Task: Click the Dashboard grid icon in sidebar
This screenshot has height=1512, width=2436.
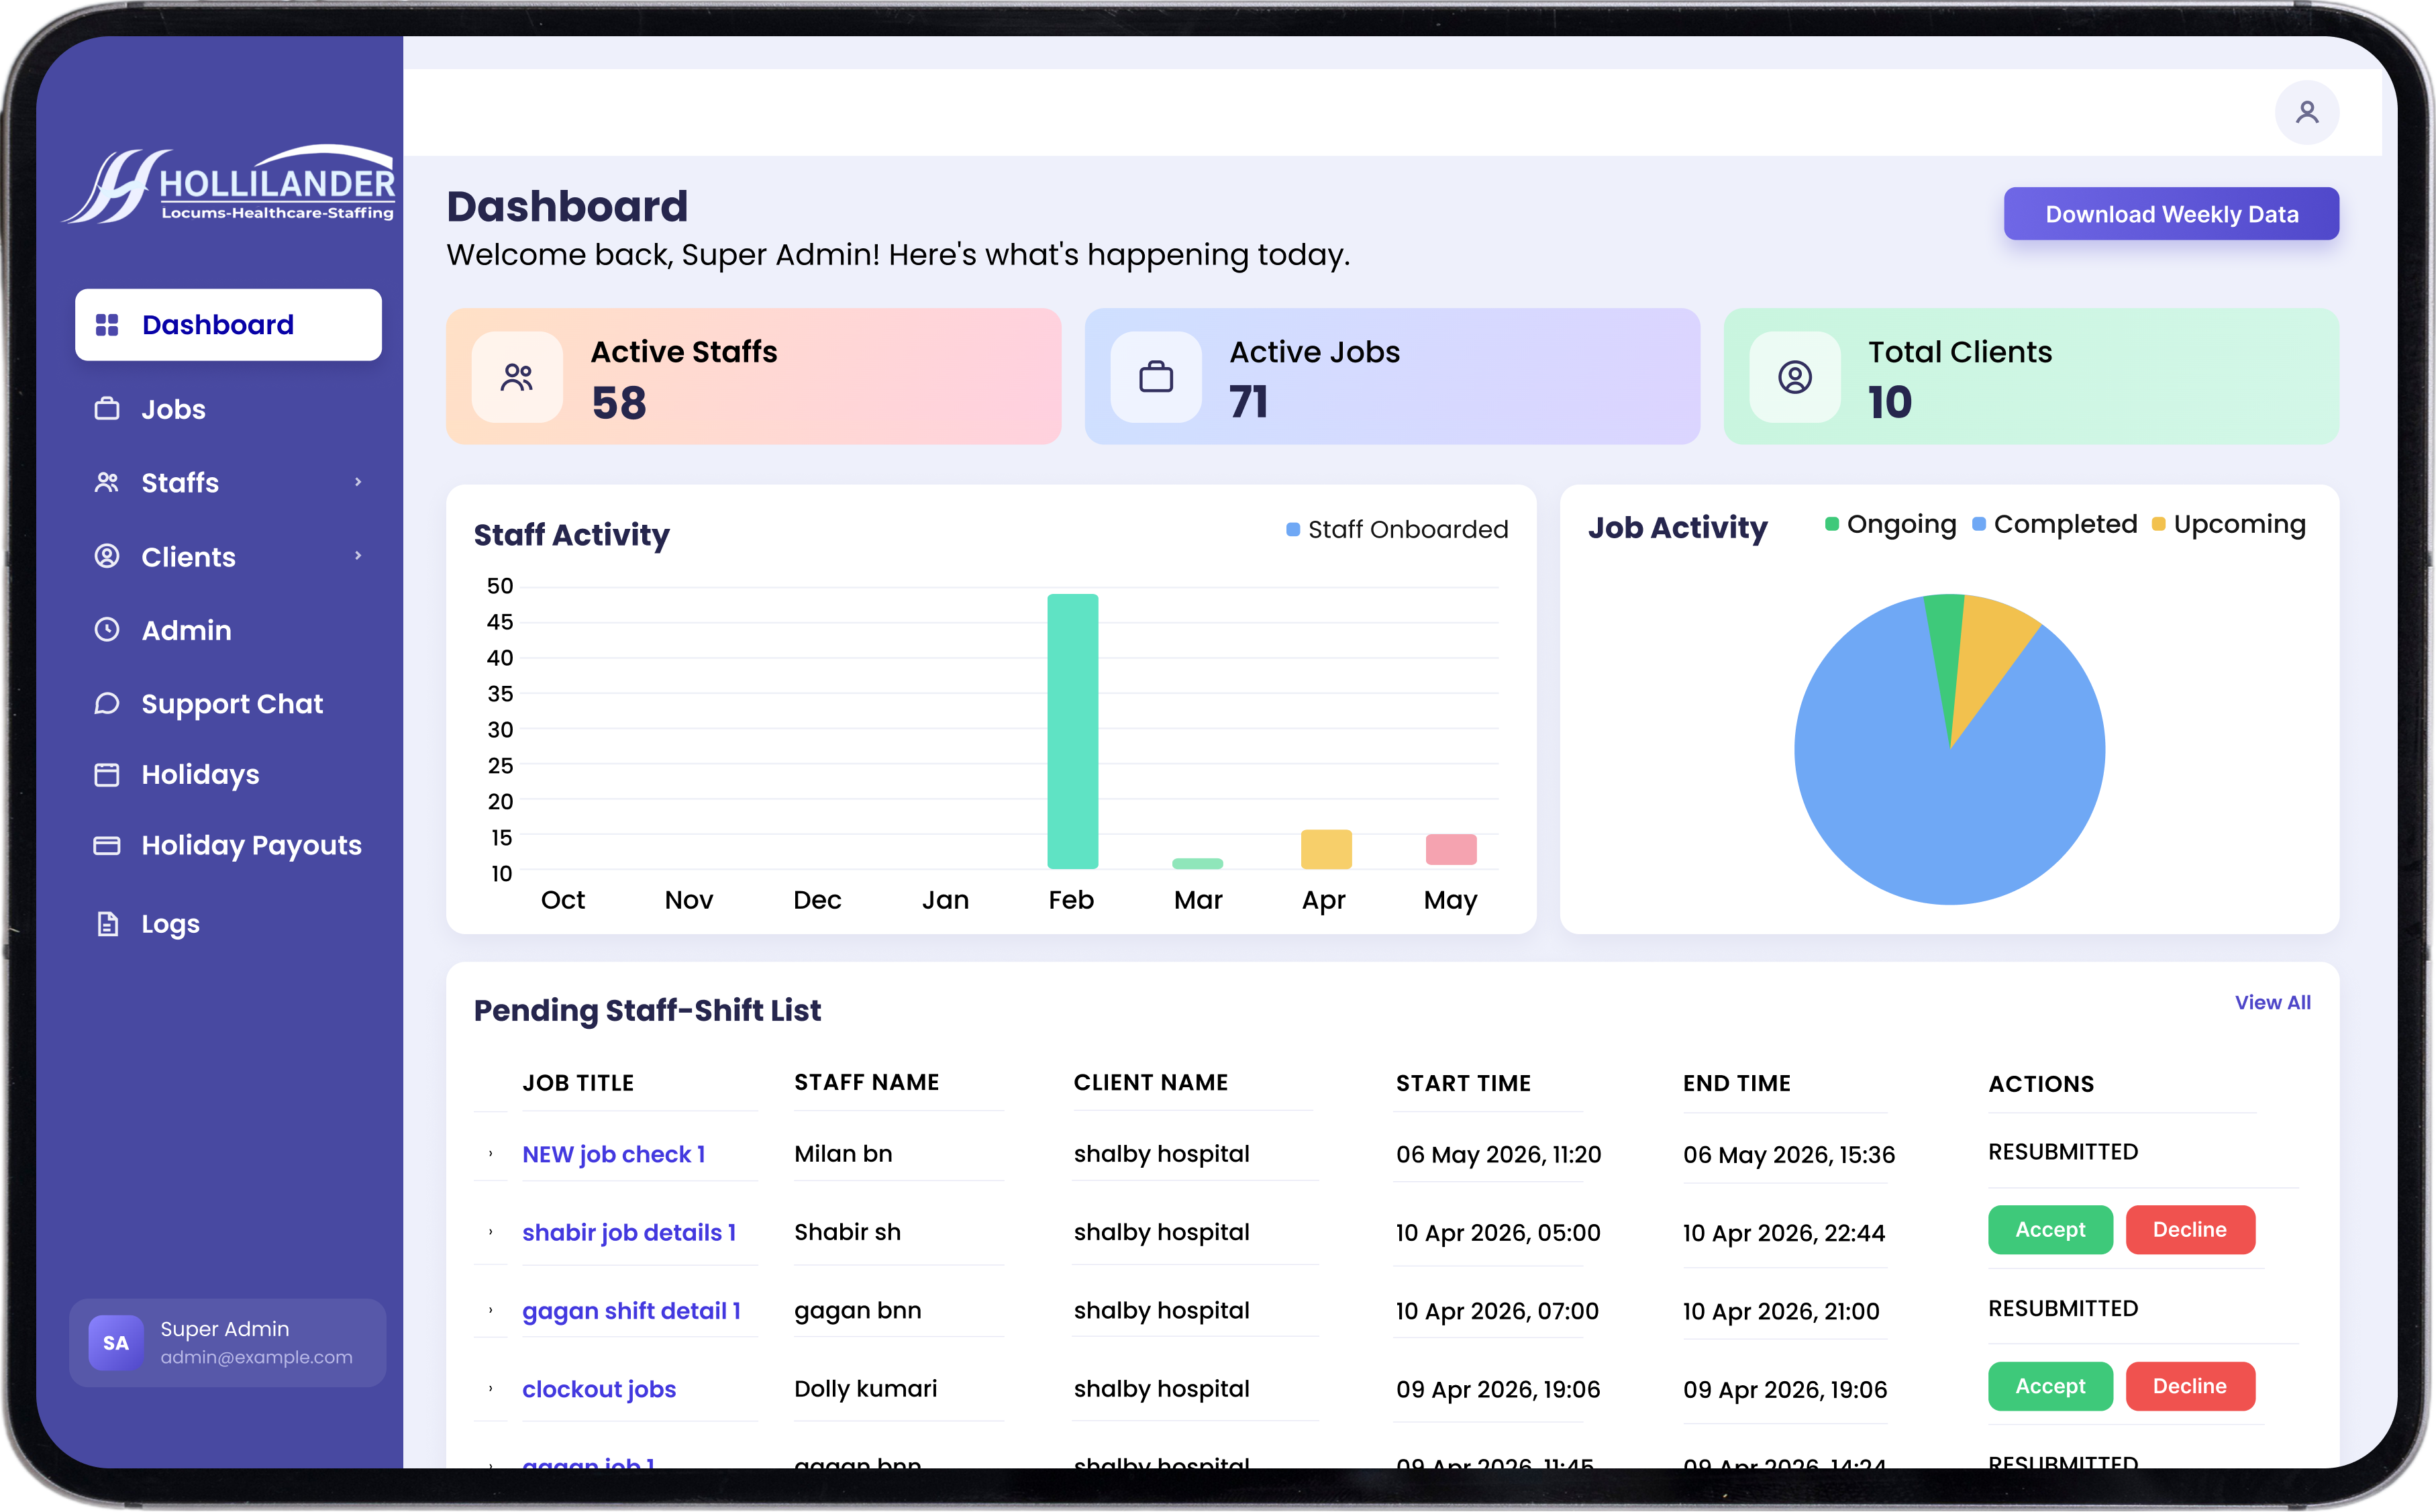Action: [x=107, y=325]
